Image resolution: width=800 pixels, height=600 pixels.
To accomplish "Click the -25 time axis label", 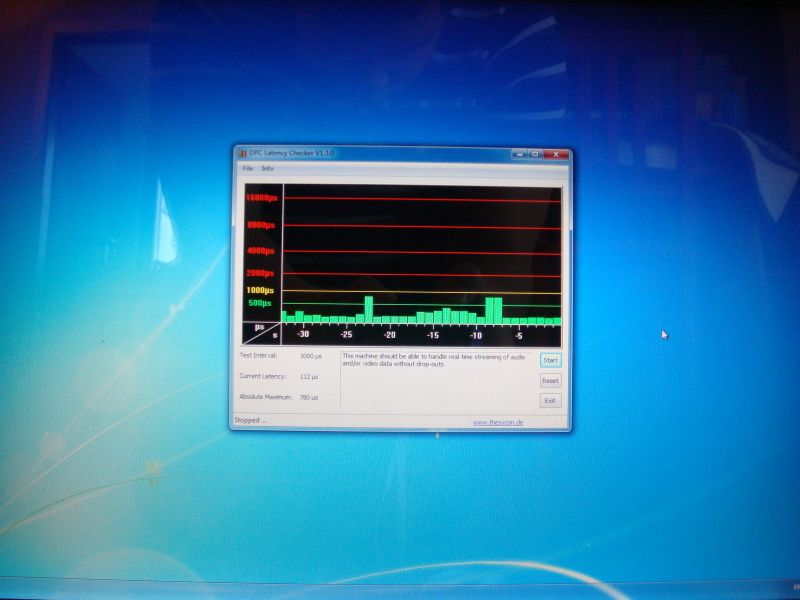I will point(346,334).
